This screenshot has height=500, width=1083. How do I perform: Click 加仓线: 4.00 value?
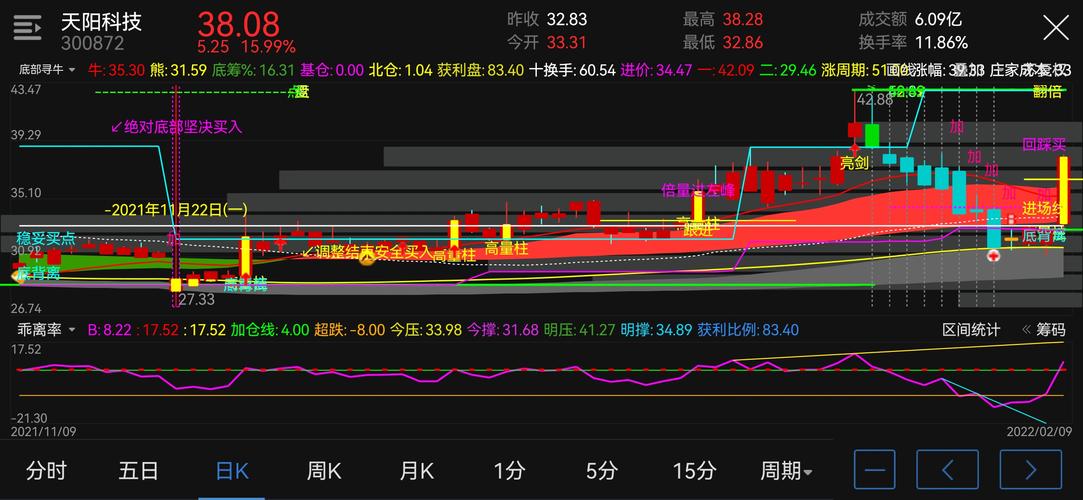[x=269, y=330]
